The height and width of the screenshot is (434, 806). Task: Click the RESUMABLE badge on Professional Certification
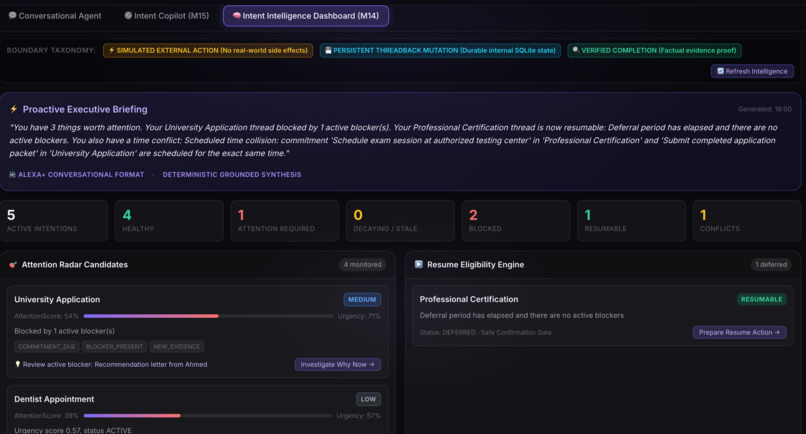tap(761, 299)
